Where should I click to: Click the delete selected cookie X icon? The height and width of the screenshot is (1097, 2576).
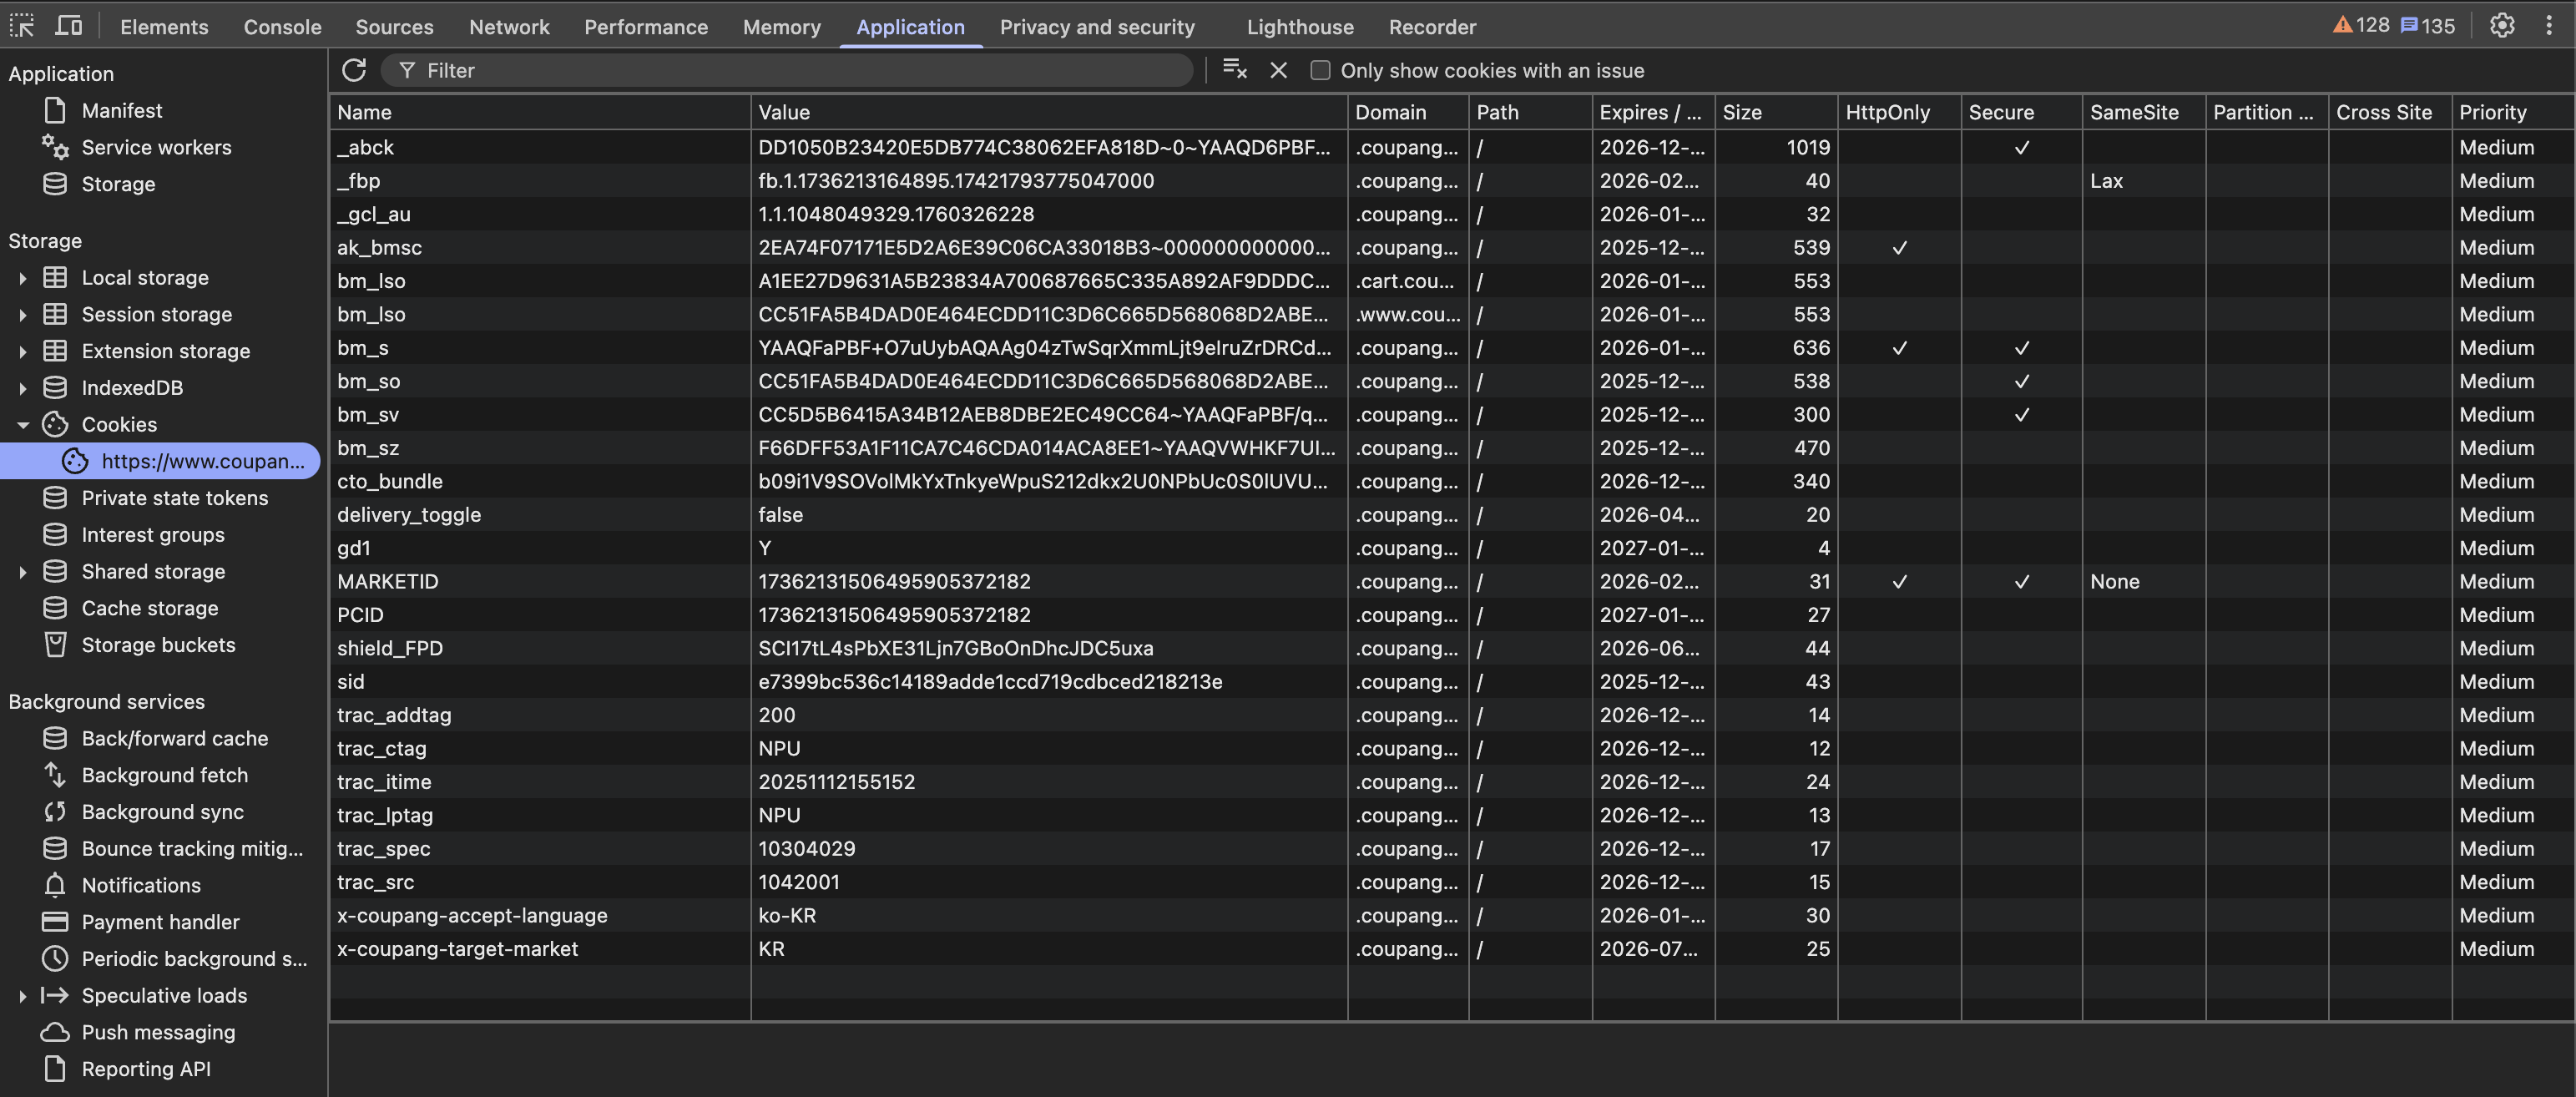click(x=1278, y=70)
